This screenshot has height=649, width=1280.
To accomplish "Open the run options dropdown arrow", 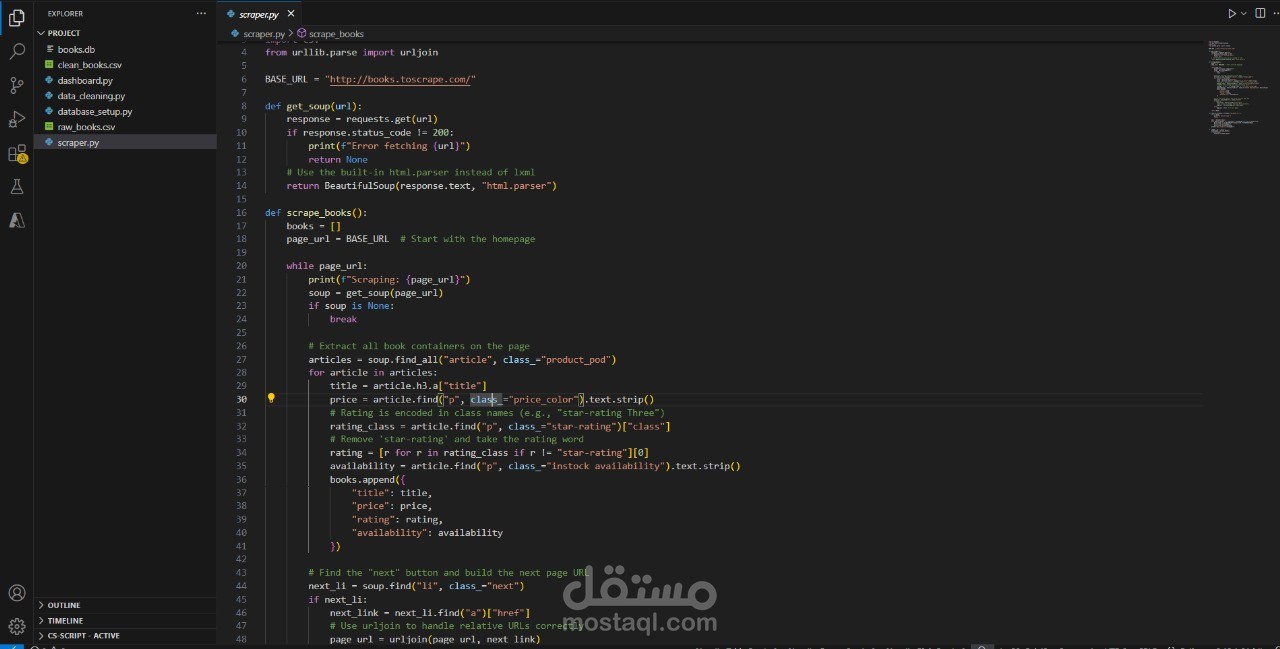I will coord(1244,14).
